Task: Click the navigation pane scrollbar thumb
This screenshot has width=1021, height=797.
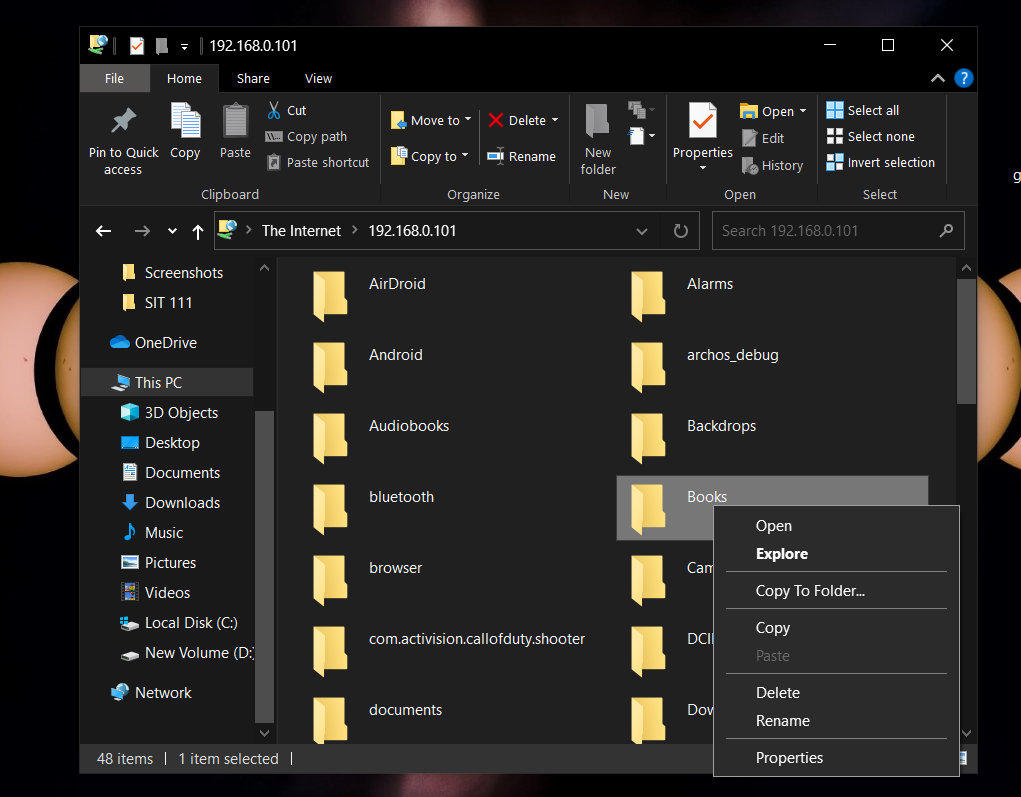Action: pyautogui.click(x=264, y=566)
